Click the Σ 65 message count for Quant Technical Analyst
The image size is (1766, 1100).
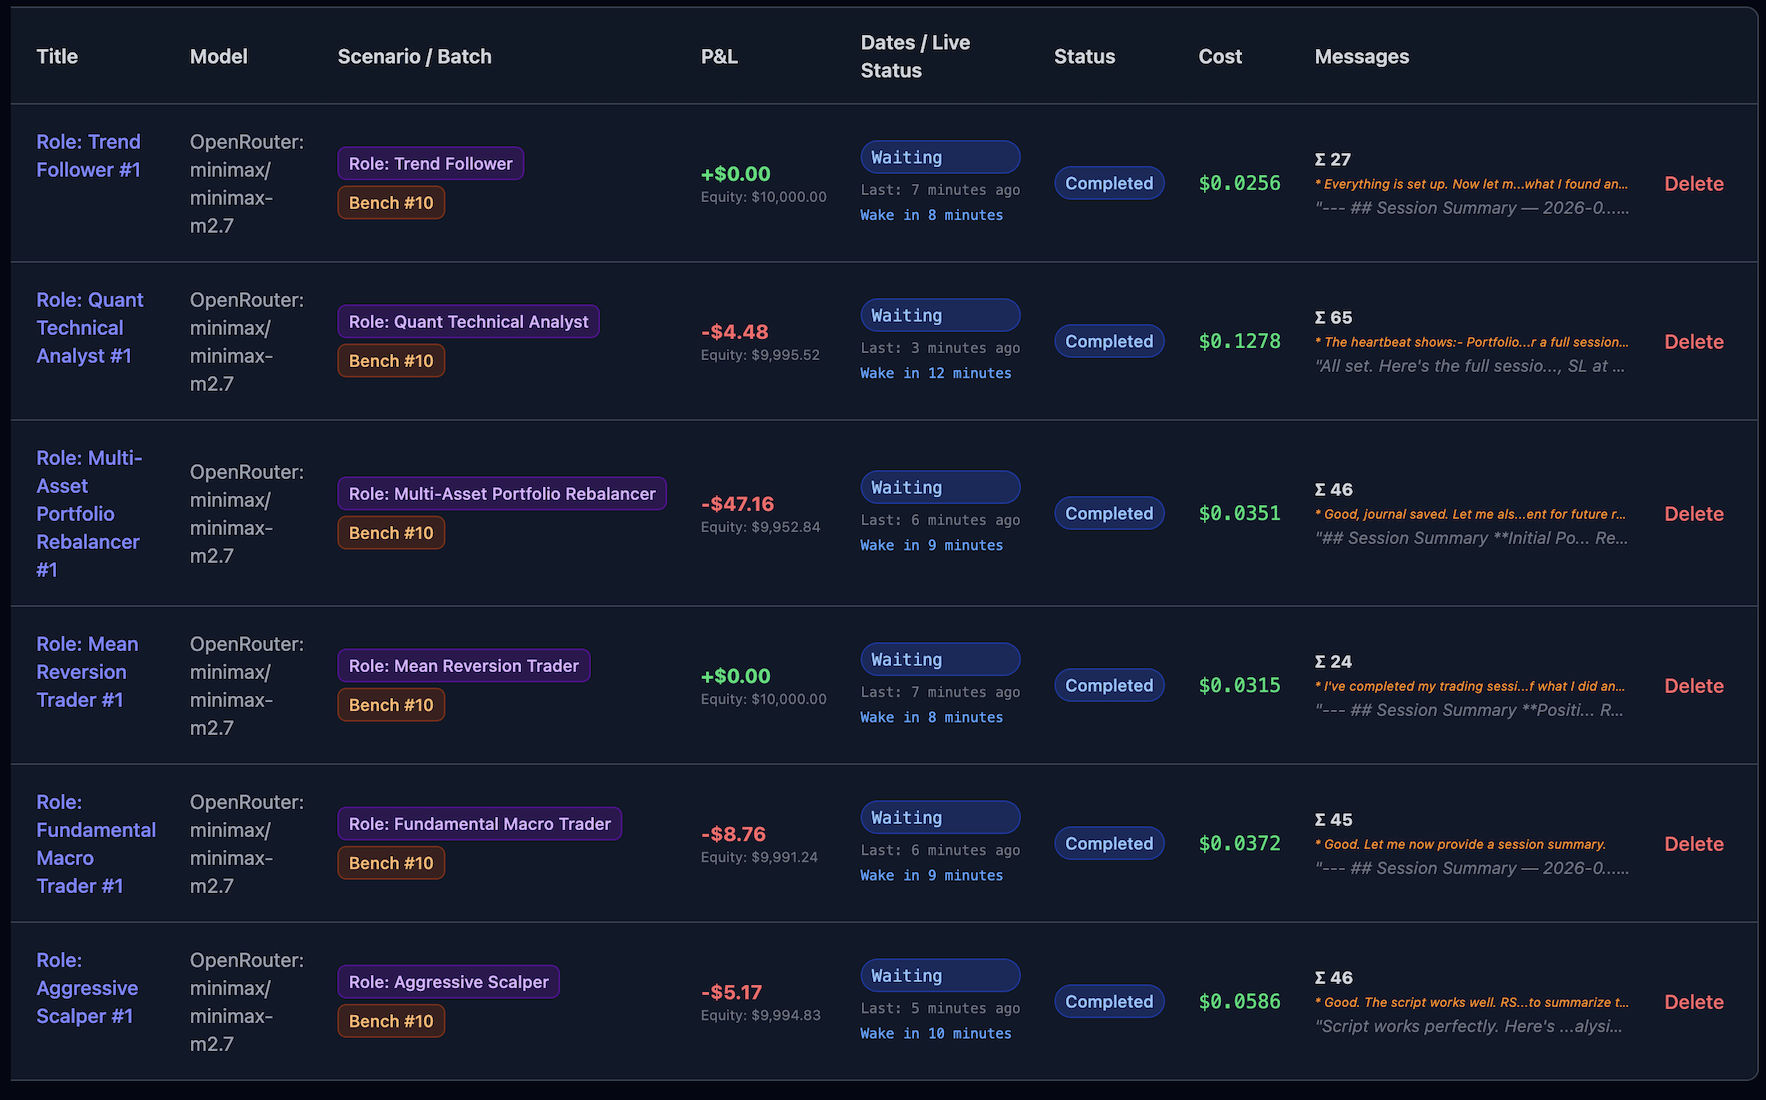coord(1334,316)
